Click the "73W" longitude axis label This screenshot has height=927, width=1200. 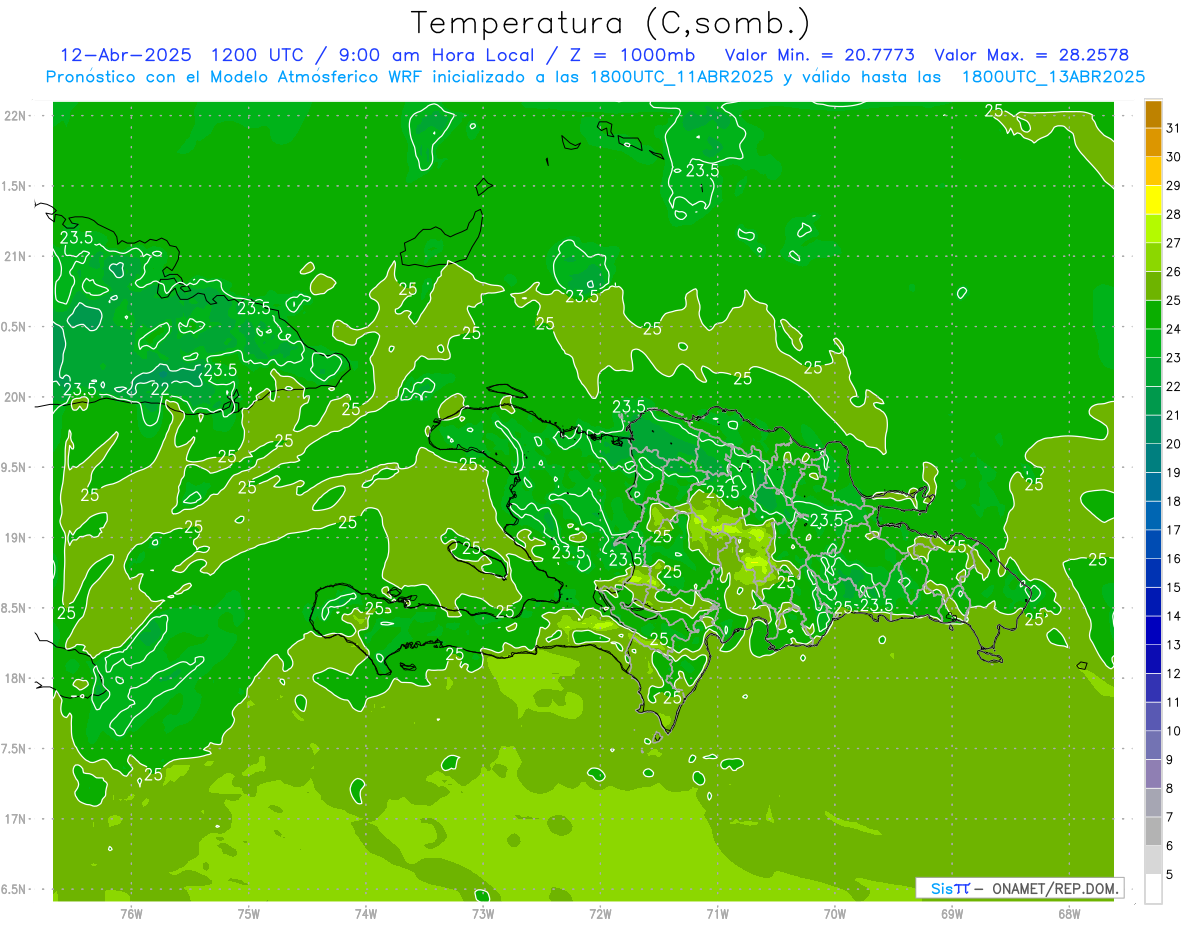coord(483,913)
